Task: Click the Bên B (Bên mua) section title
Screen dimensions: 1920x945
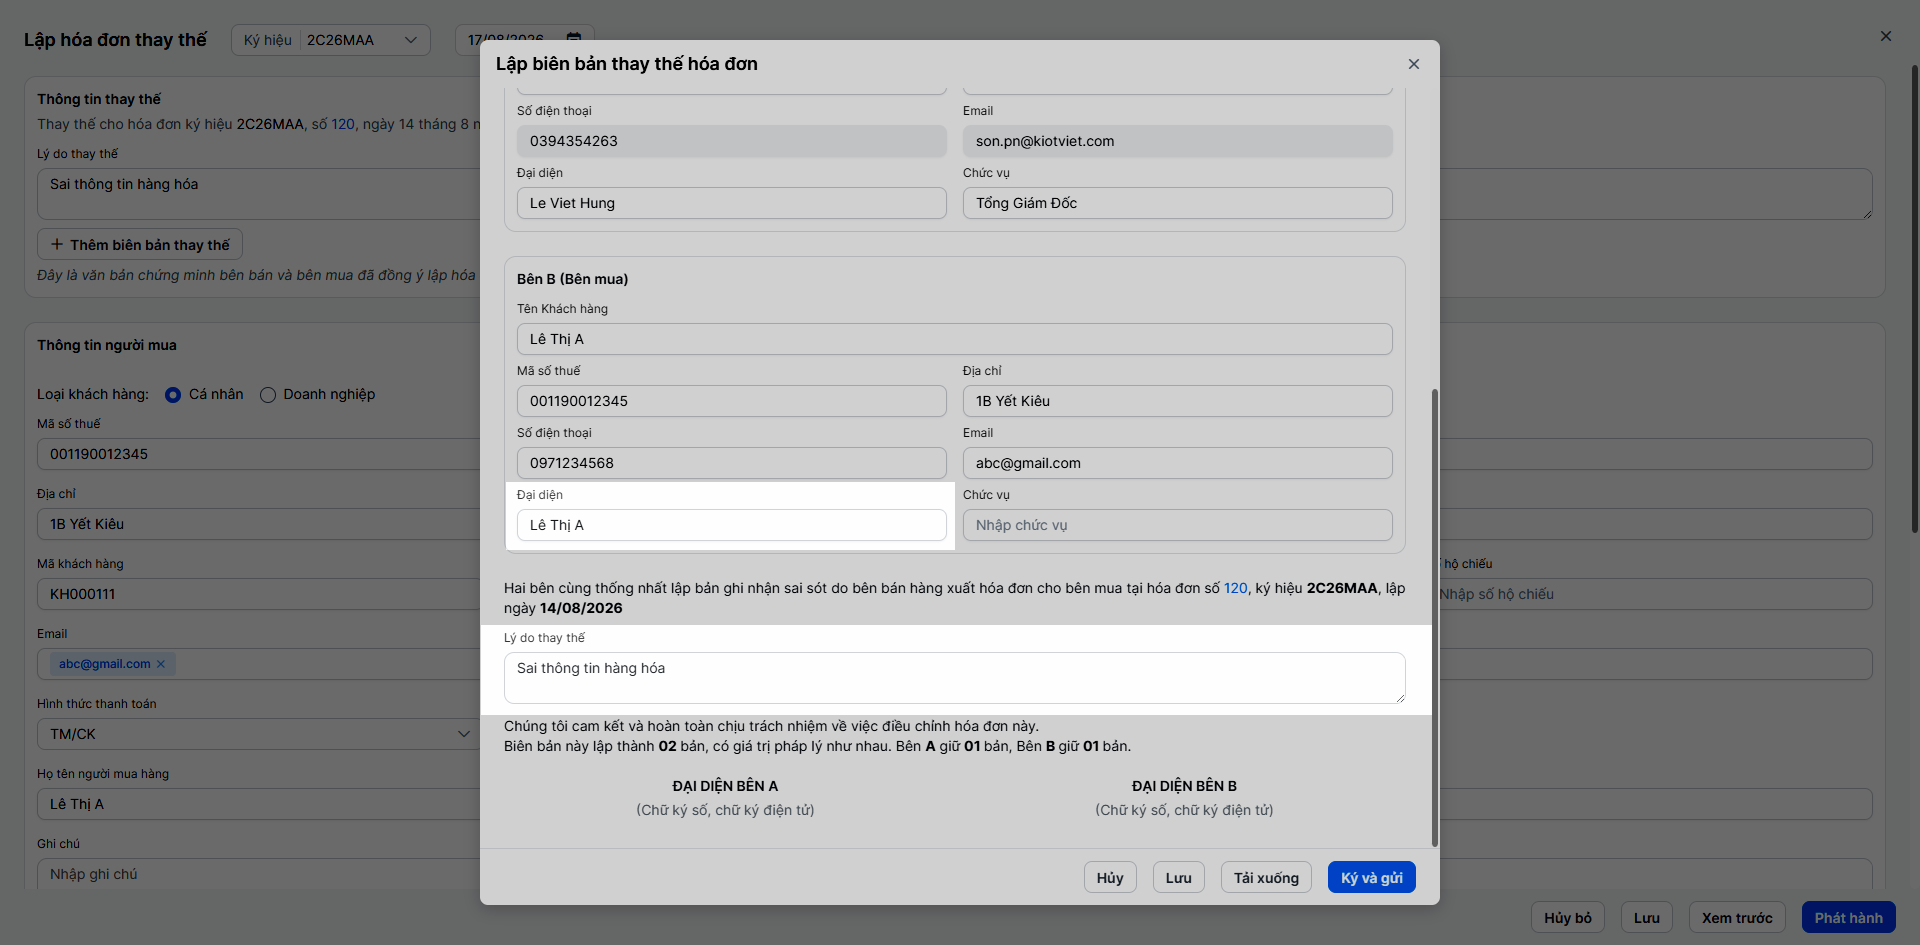Action: (573, 279)
